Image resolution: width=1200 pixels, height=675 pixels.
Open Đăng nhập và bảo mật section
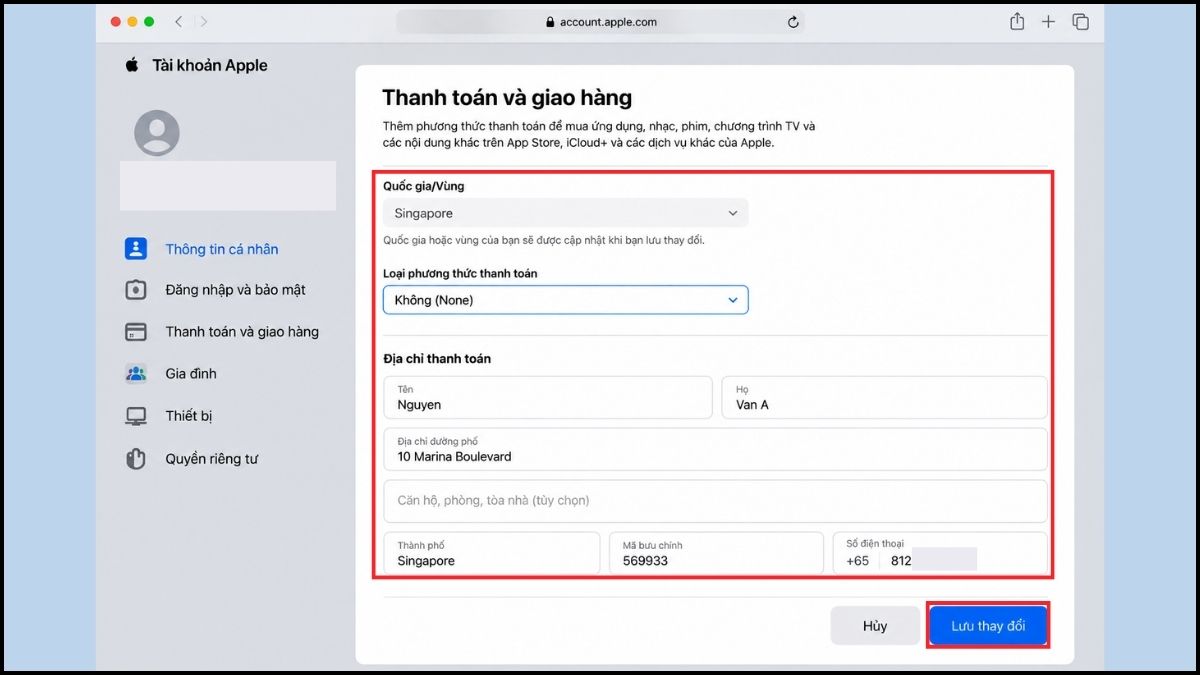pos(235,290)
